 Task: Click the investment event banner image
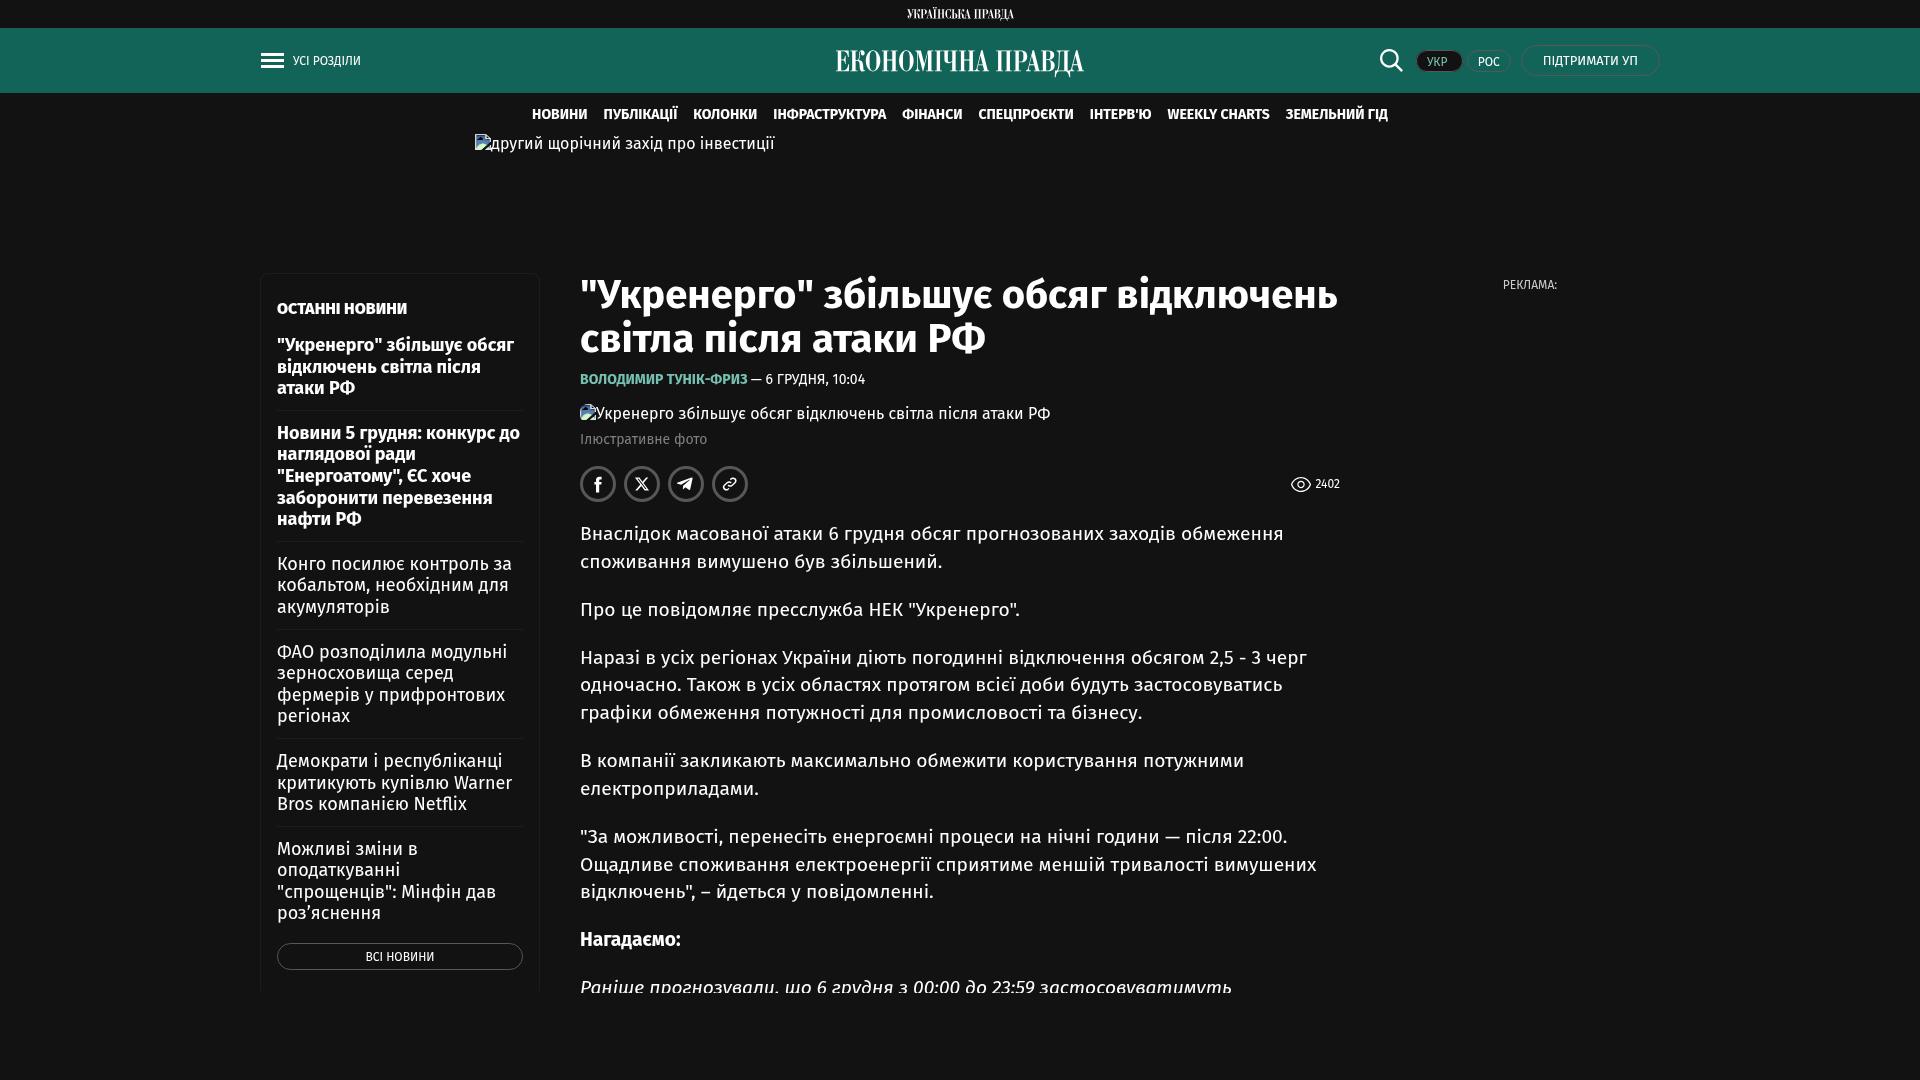[624, 144]
